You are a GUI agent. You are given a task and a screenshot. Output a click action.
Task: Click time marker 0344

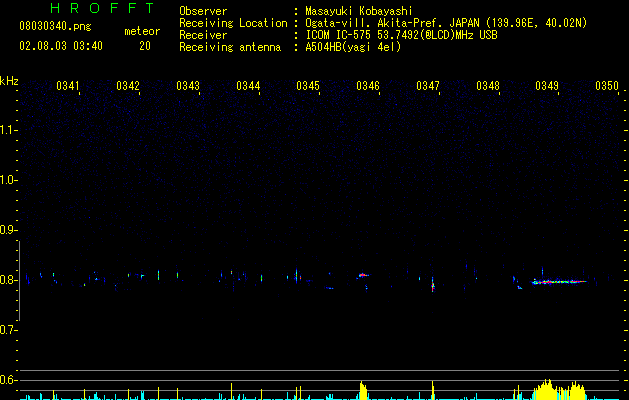(x=248, y=86)
